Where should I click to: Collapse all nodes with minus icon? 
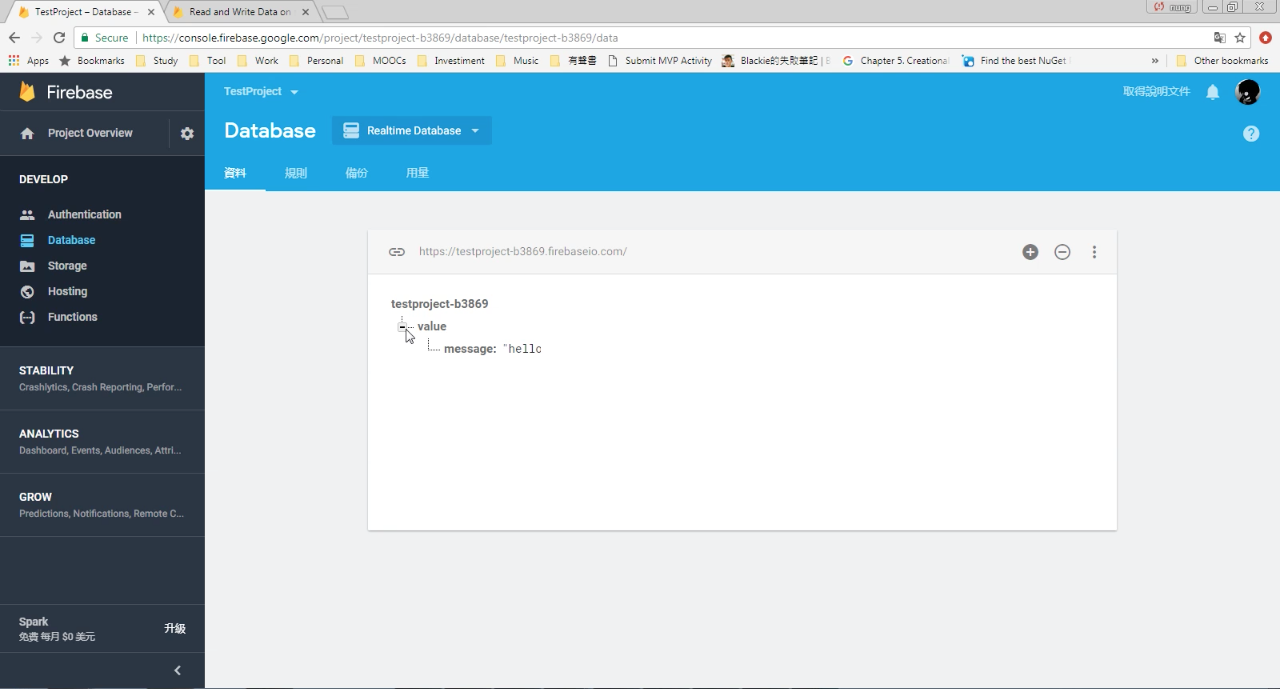pos(1062,252)
